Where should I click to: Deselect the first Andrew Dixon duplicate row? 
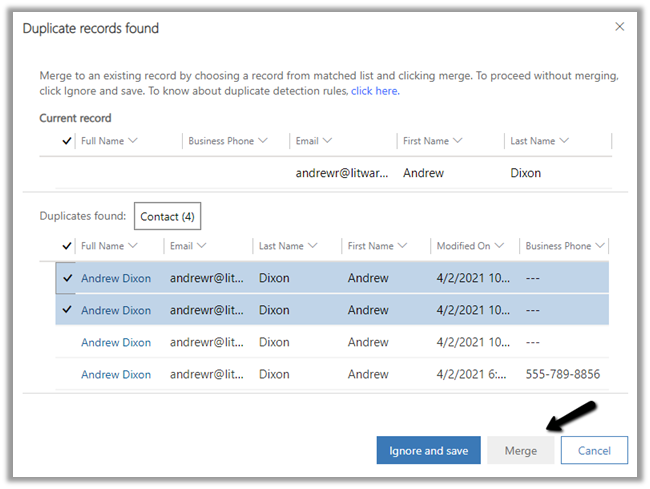pos(67,279)
